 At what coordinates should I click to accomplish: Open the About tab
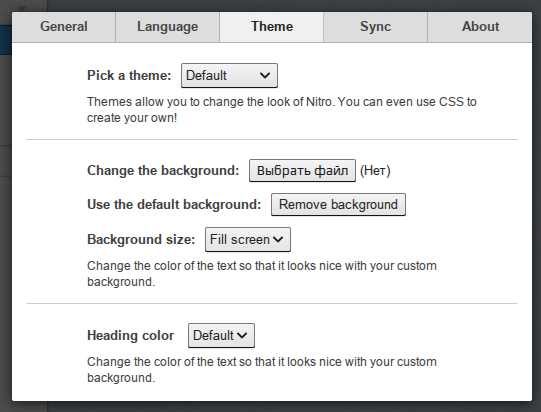[480, 27]
